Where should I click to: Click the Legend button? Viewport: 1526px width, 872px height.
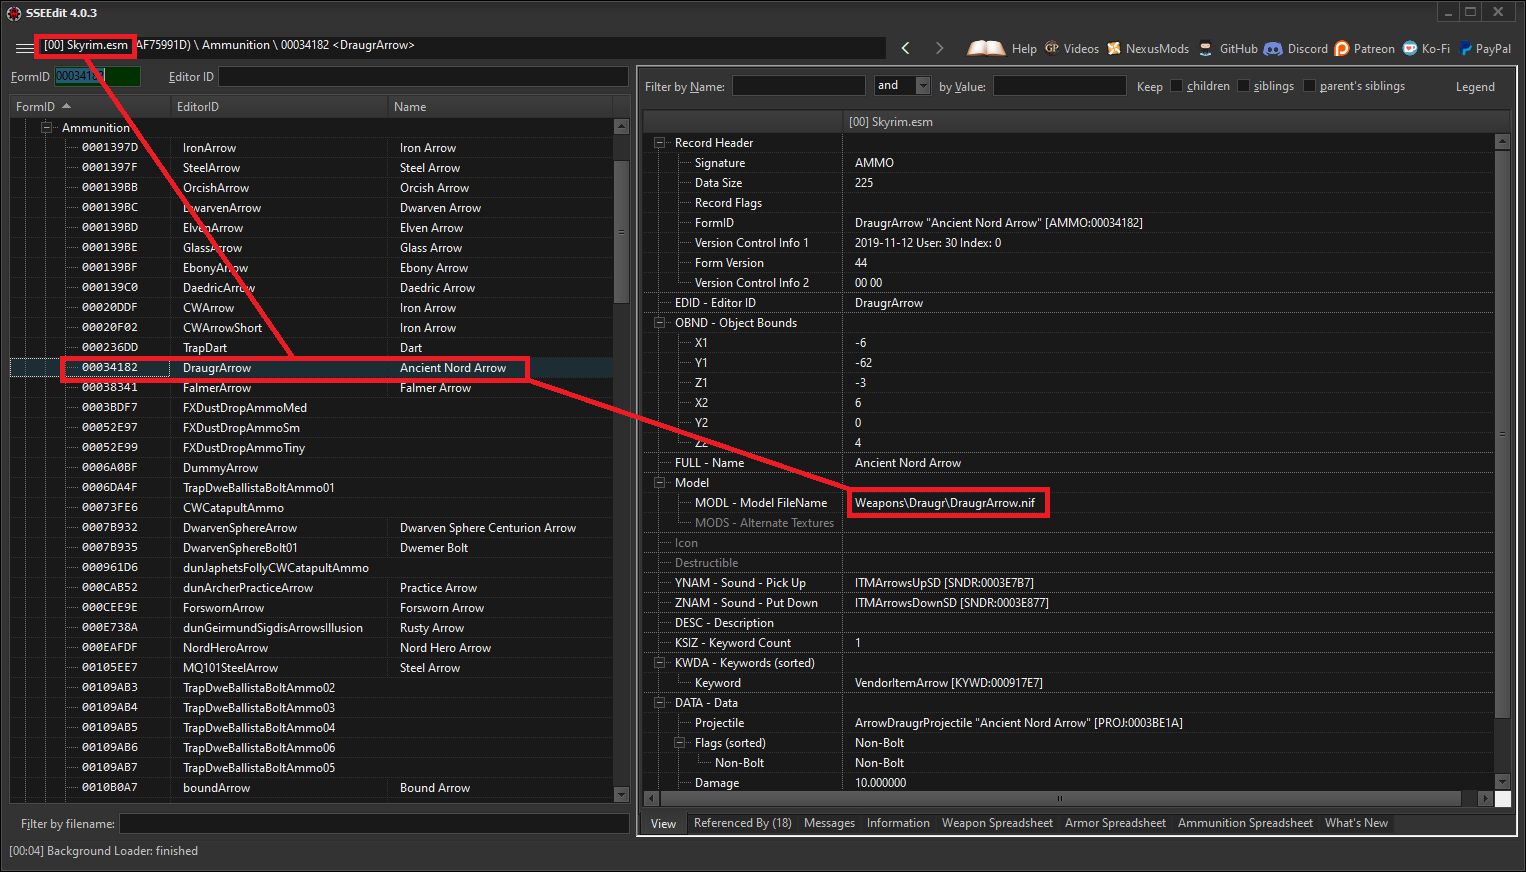(1475, 87)
